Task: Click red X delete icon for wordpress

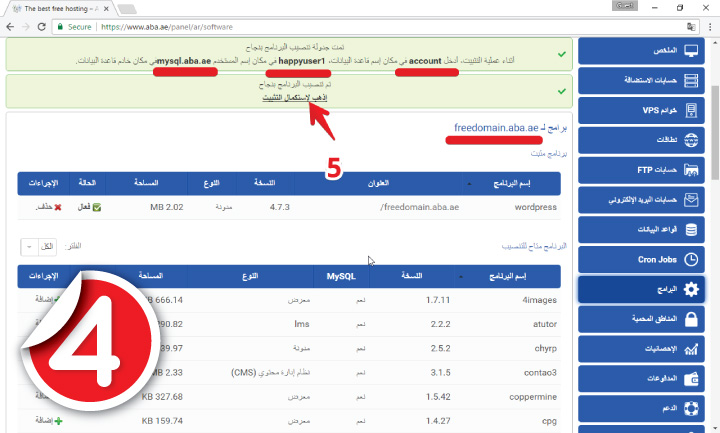Action: pos(58,207)
